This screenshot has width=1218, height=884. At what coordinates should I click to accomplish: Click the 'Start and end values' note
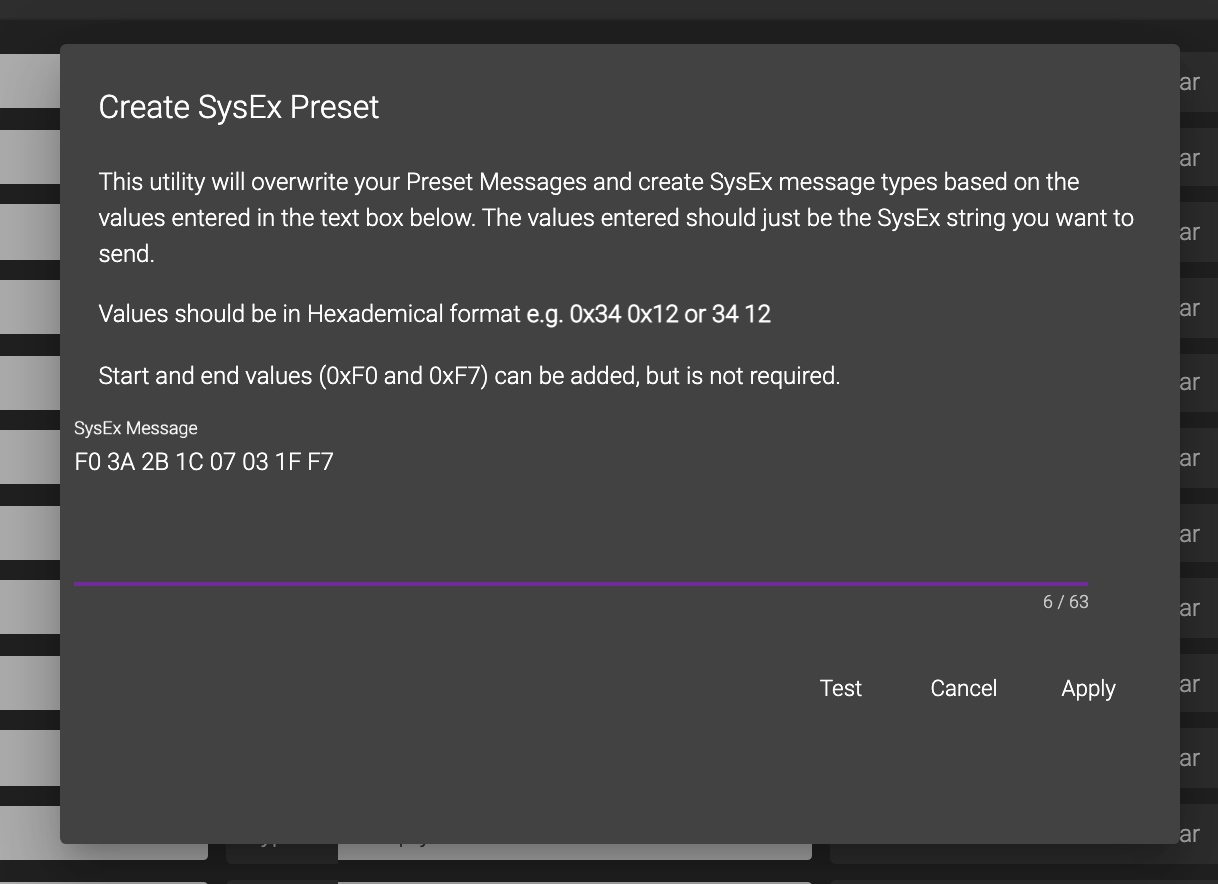469,376
